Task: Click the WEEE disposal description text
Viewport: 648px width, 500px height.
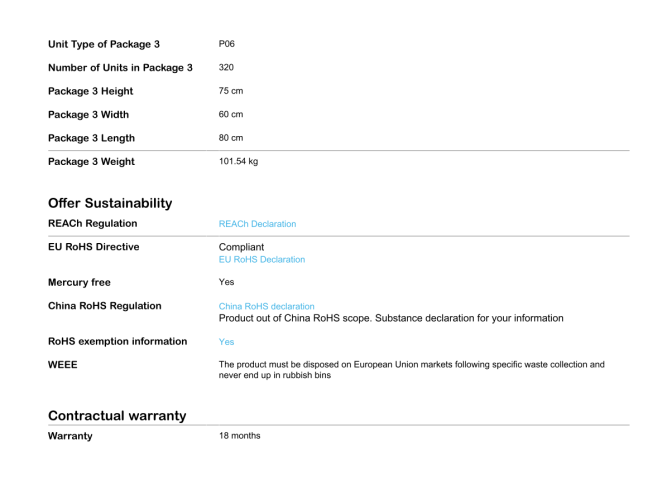Action: (x=412, y=370)
